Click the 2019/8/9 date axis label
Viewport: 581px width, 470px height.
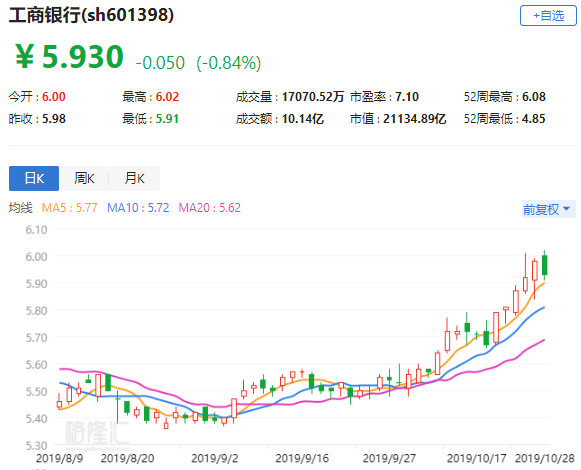[x=59, y=458]
